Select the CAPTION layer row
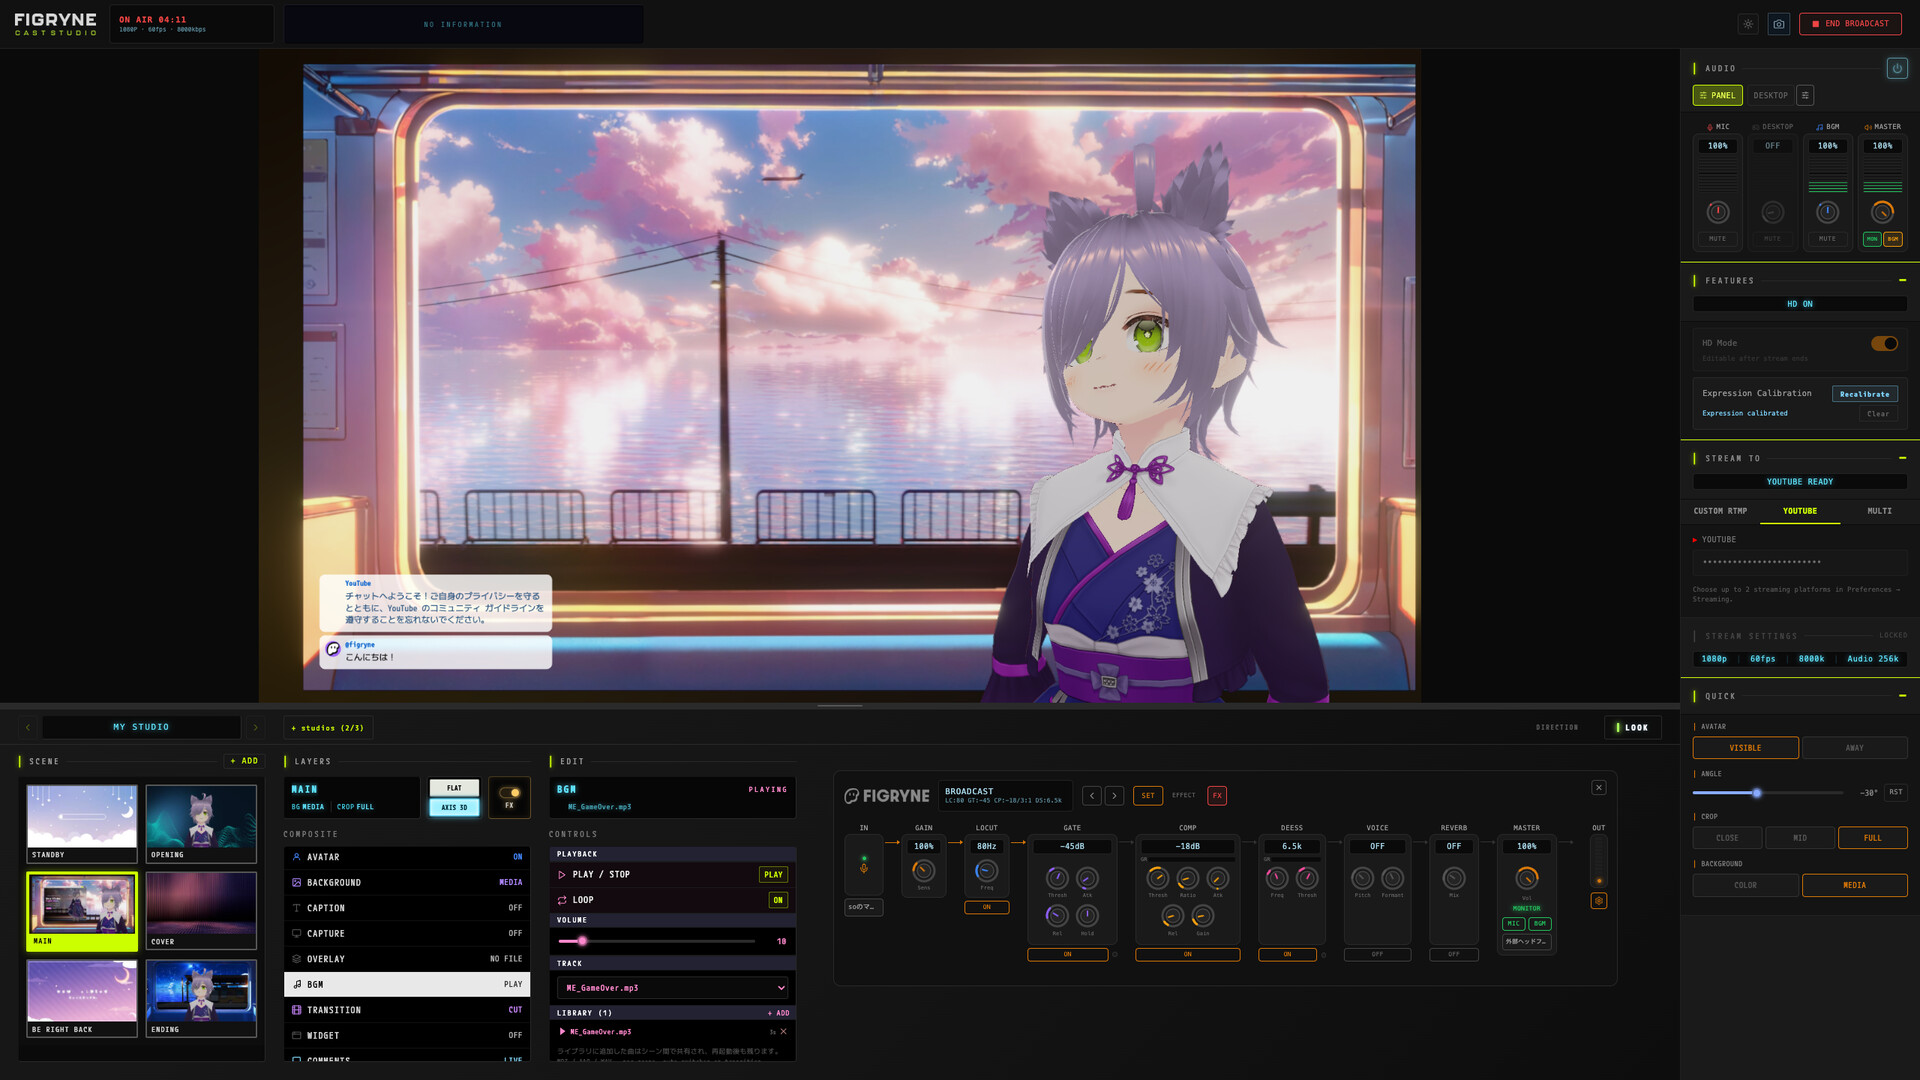This screenshot has width=1920, height=1080. click(x=407, y=908)
